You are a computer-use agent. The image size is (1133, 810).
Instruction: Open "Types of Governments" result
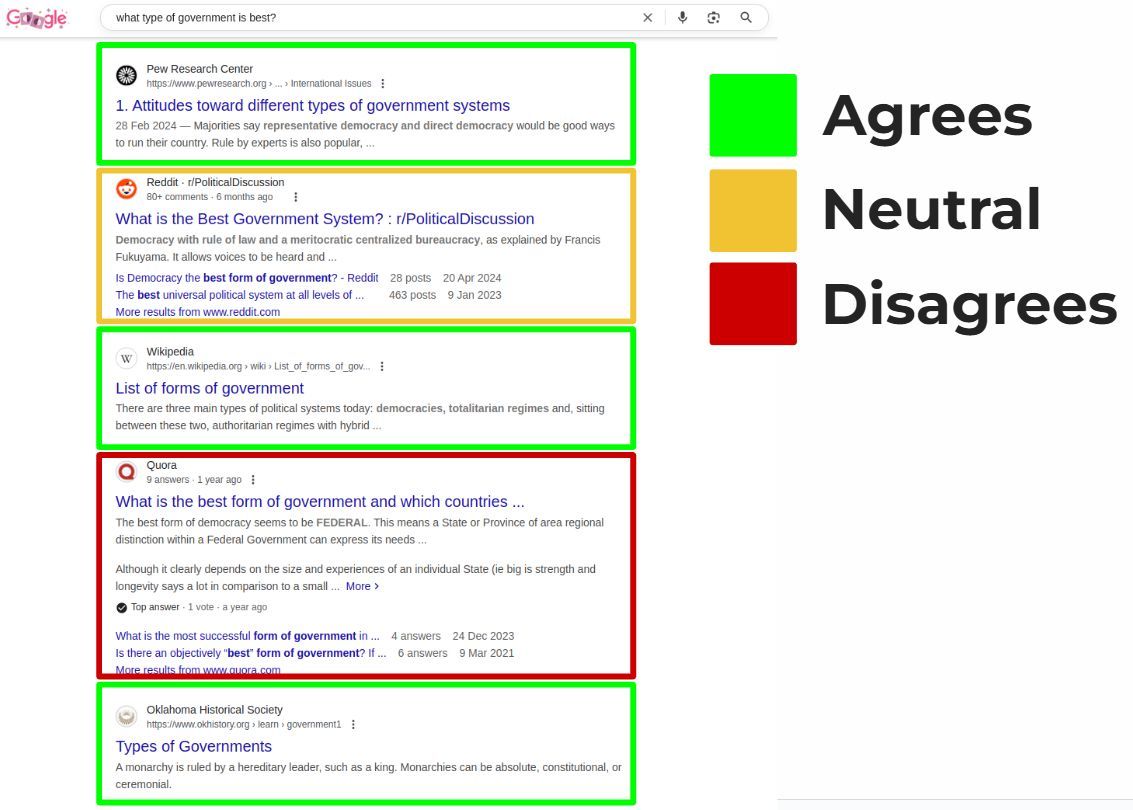(x=193, y=747)
